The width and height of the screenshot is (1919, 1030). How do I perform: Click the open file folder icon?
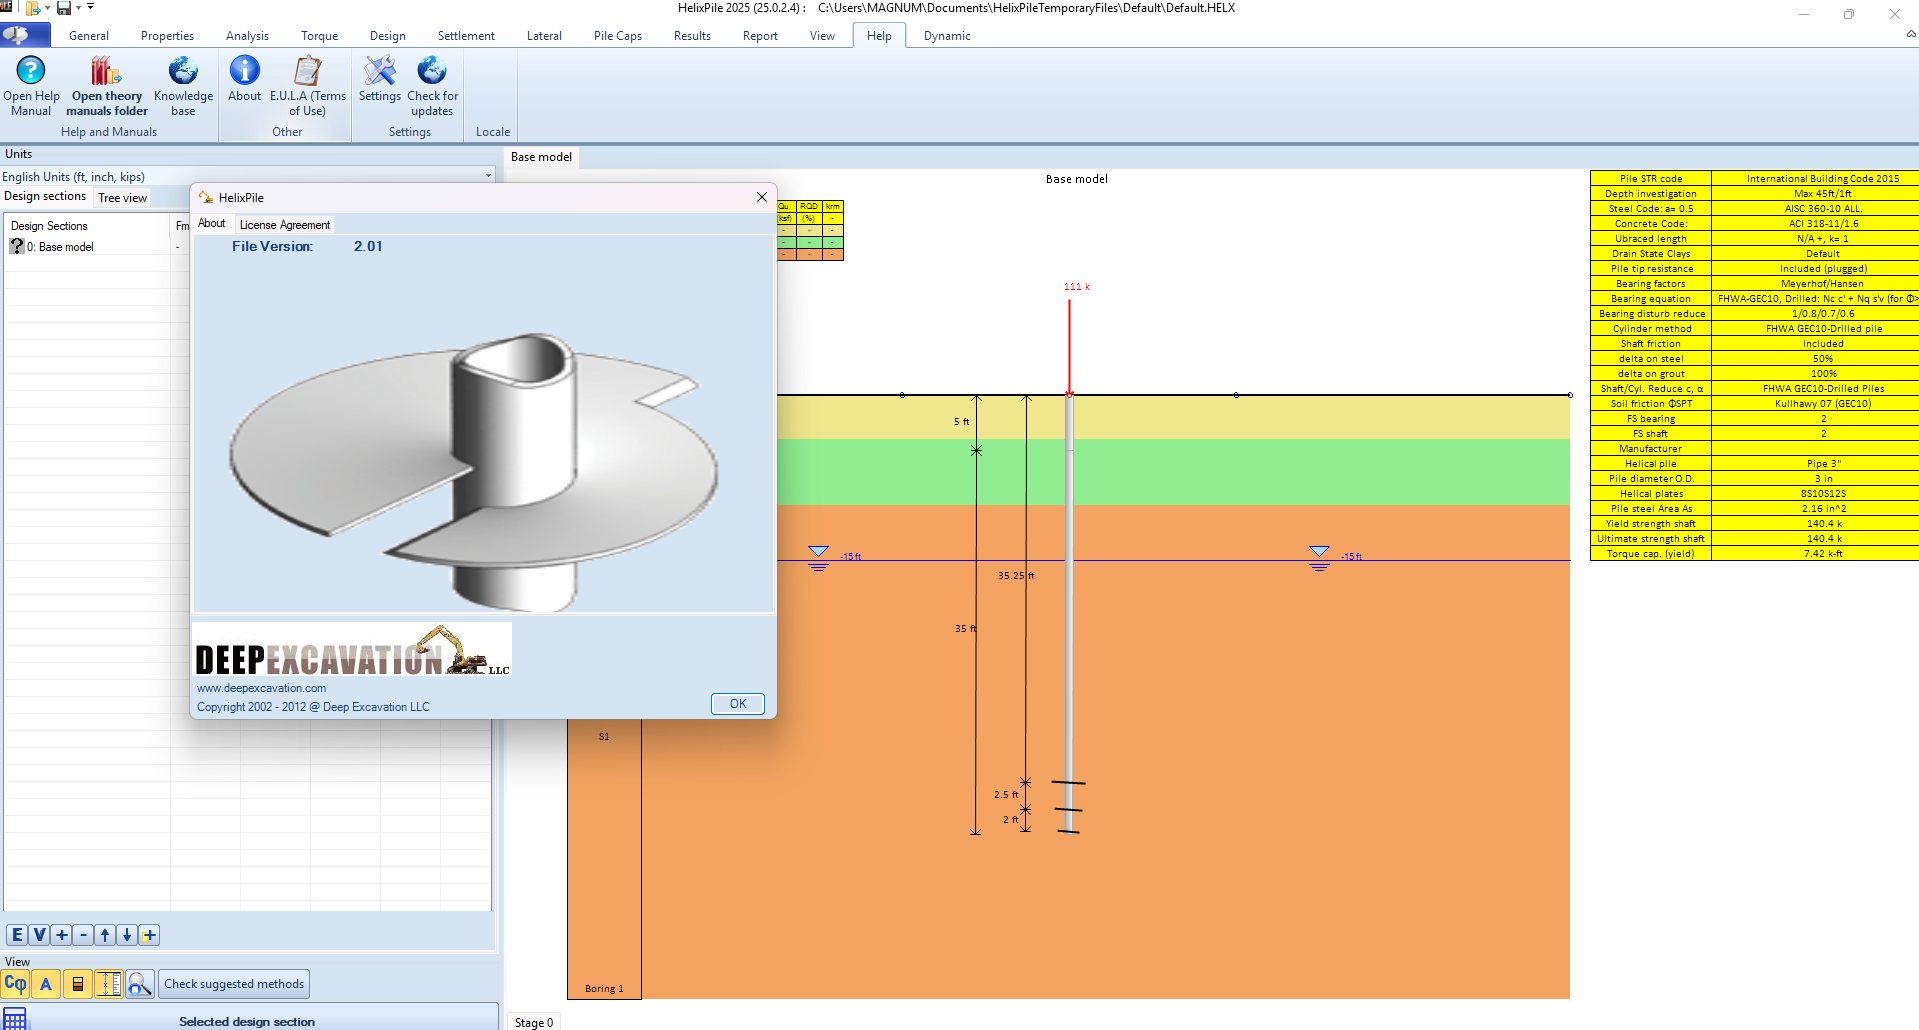pyautogui.click(x=33, y=8)
